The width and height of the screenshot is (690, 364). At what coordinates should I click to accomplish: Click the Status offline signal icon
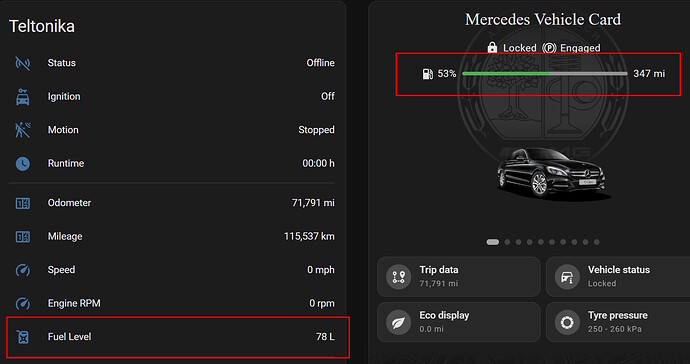[22, 63]
